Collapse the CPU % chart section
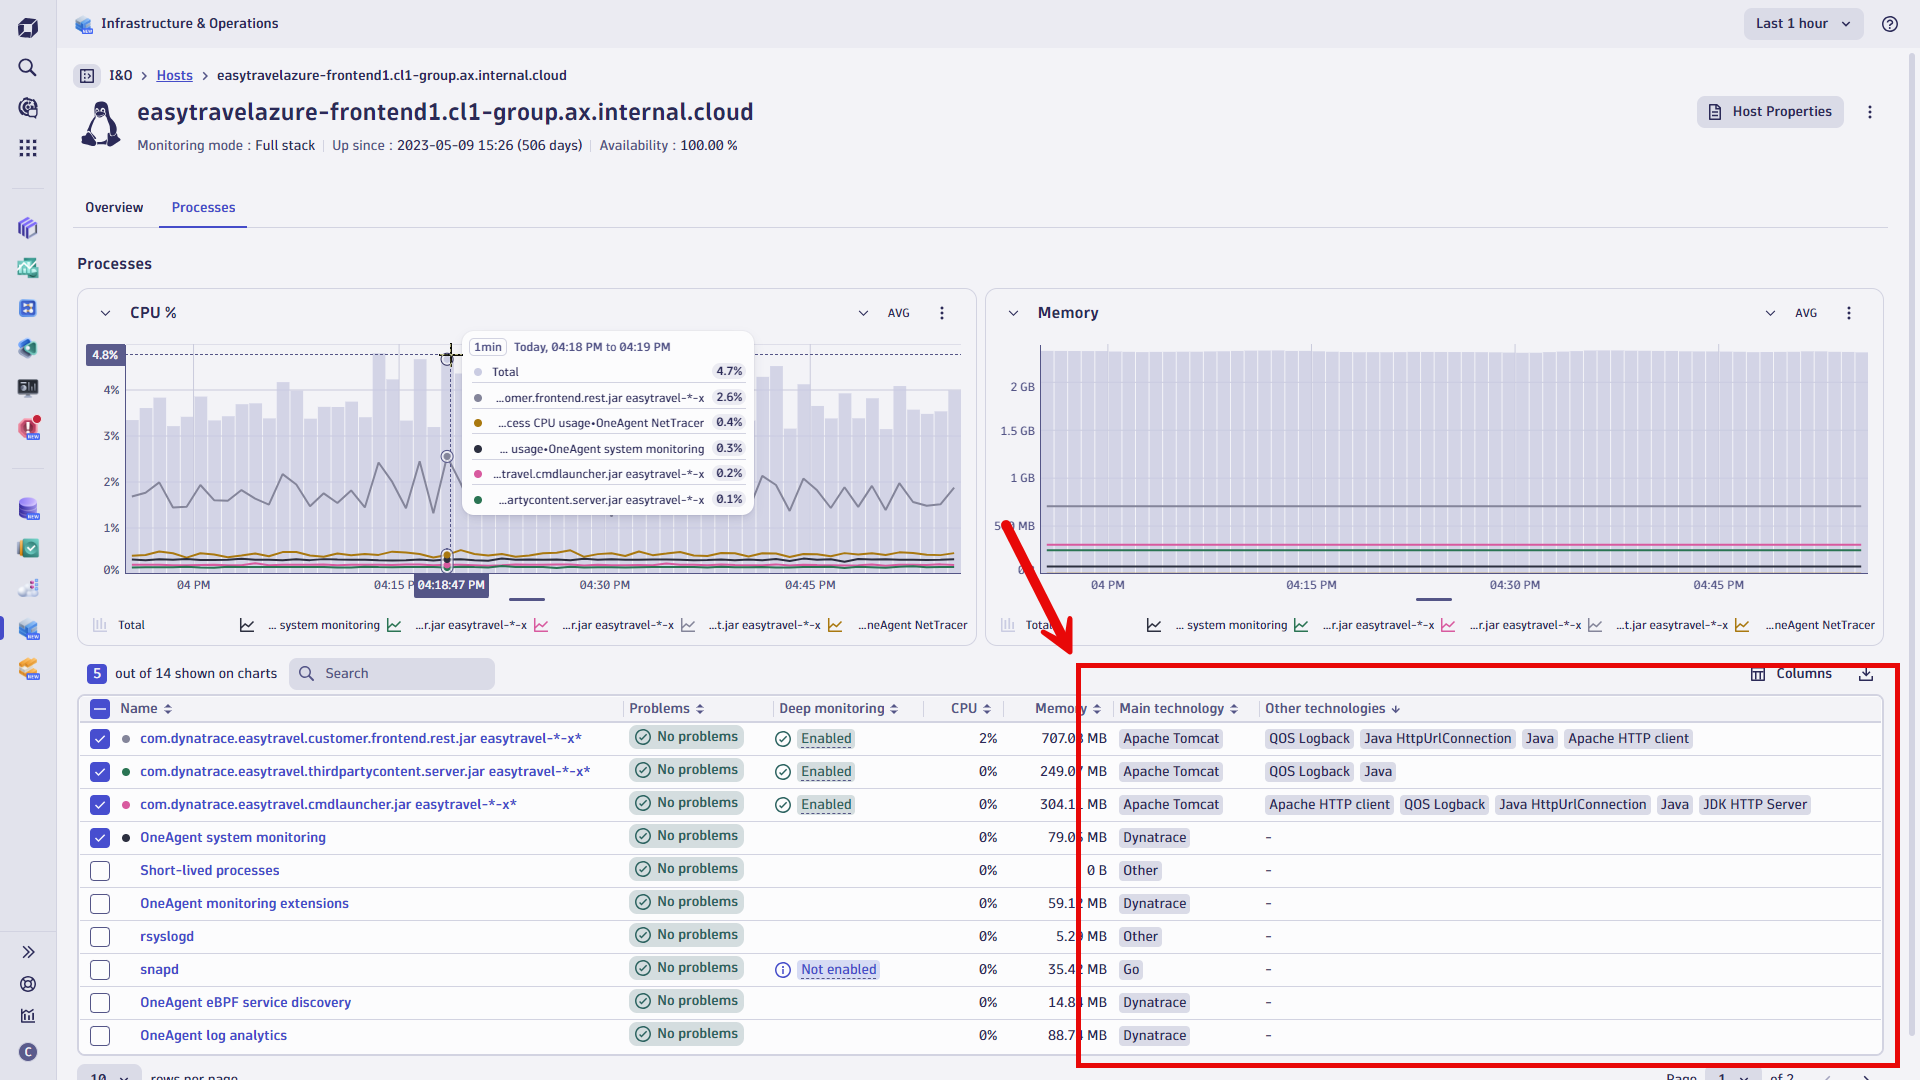 click(104, 312)
